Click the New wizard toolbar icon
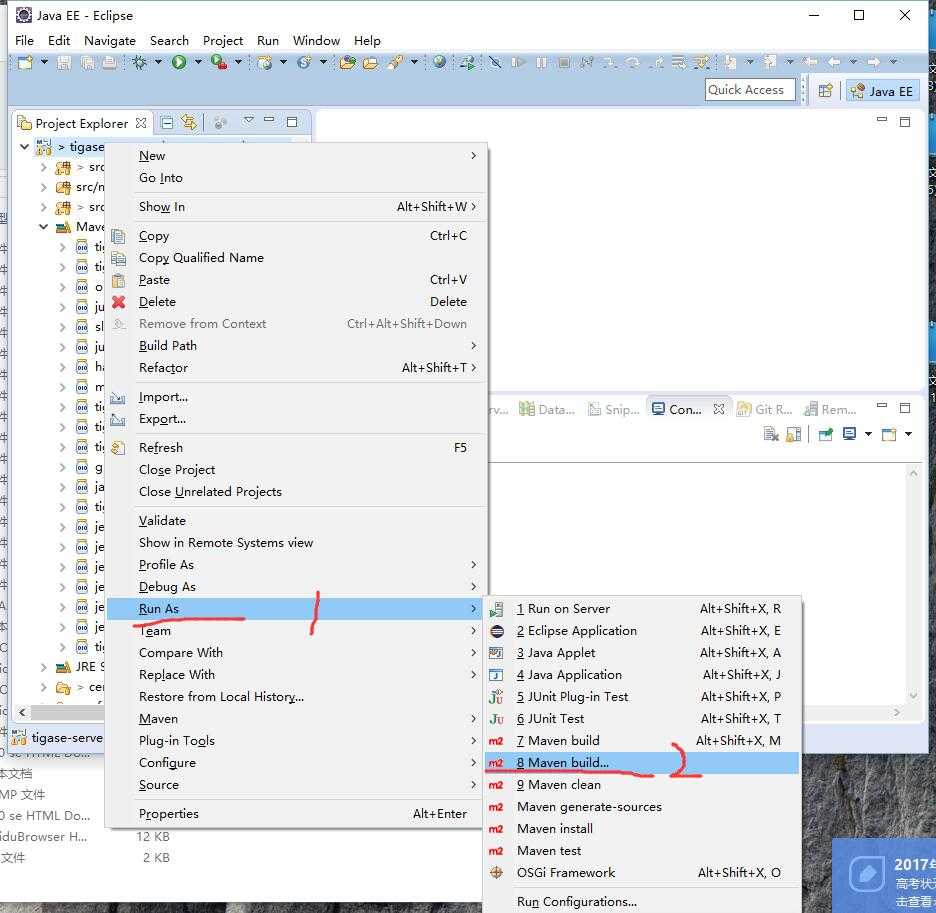Image resolution: width=936 pixels, height=913 pixels. point(25,62)
